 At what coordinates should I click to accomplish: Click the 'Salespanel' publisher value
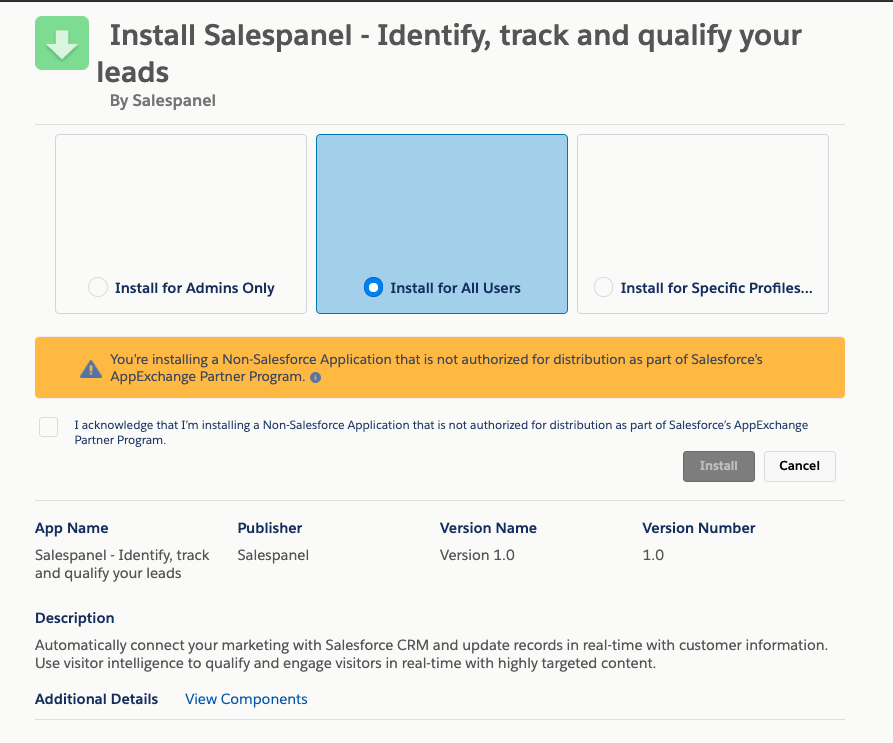pos(273,555)
